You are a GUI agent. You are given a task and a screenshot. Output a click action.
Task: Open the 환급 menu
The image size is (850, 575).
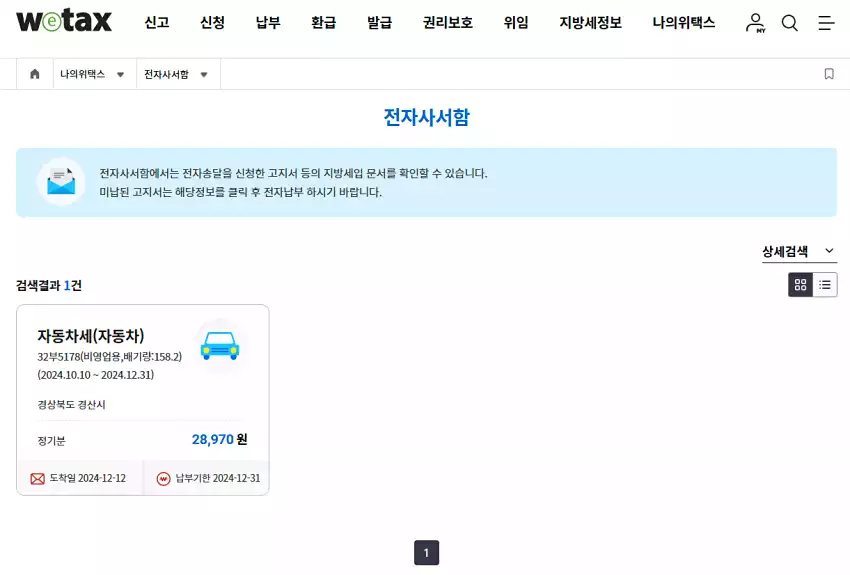[x=324, y=22]
